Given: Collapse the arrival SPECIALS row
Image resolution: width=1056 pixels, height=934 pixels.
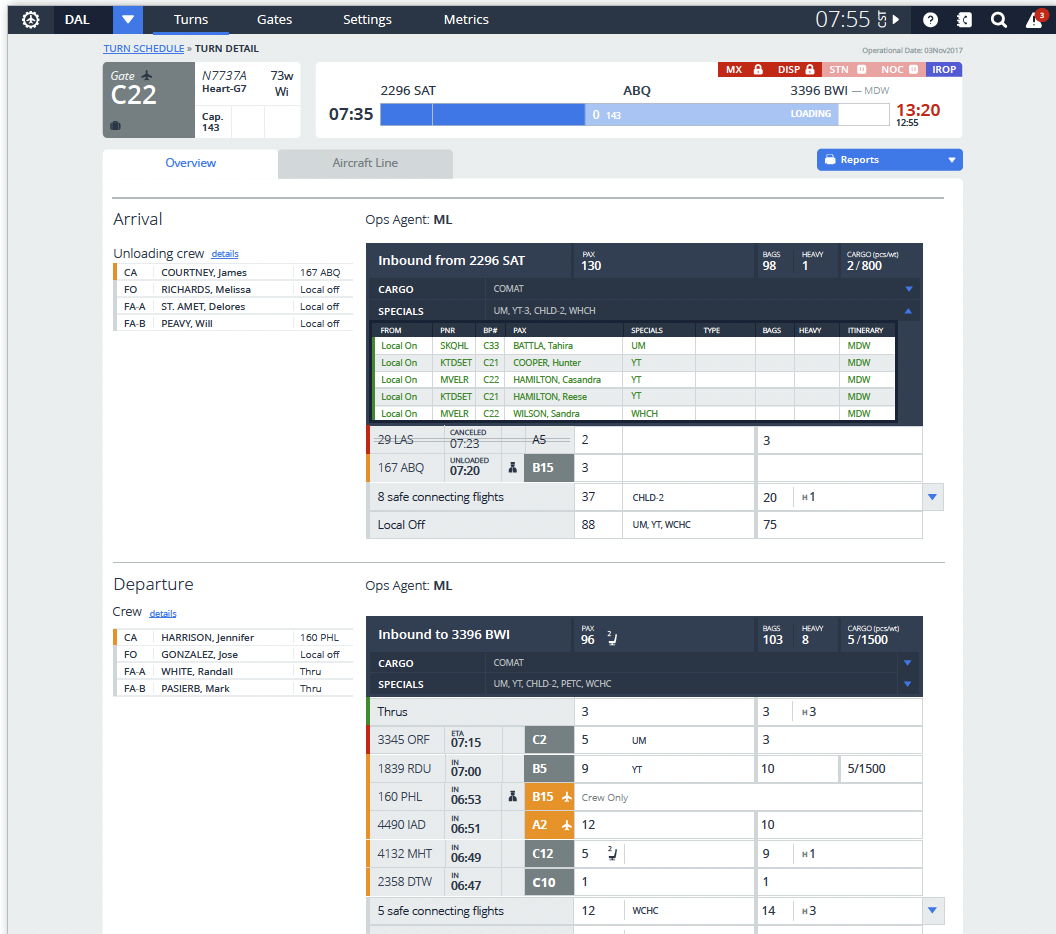Looking at the screenshot, I should coord(908,311).
